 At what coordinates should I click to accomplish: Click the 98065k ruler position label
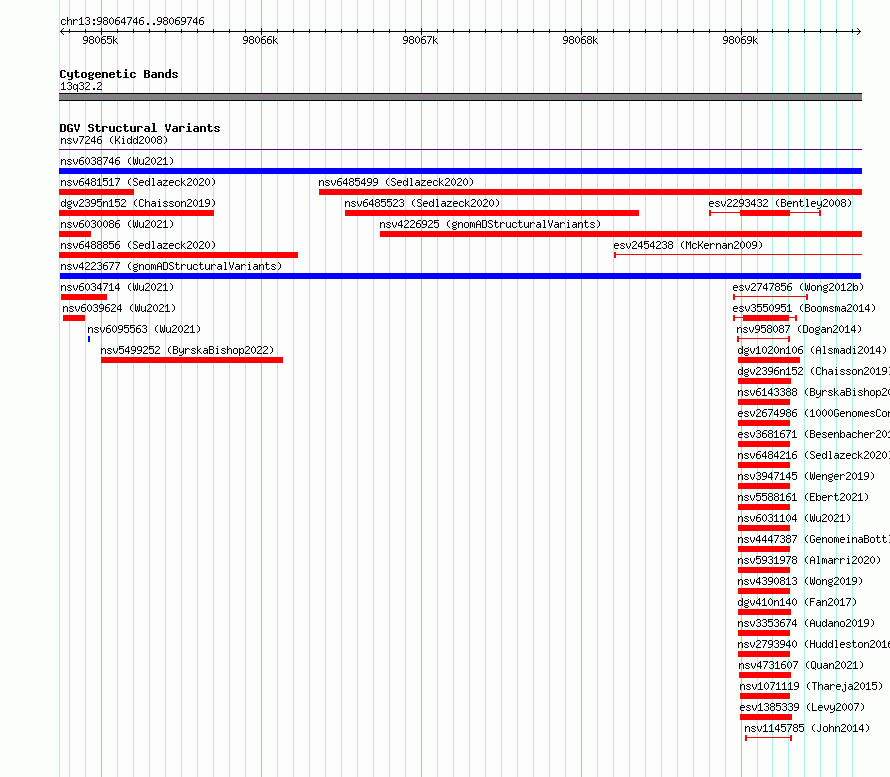(100, 40)
